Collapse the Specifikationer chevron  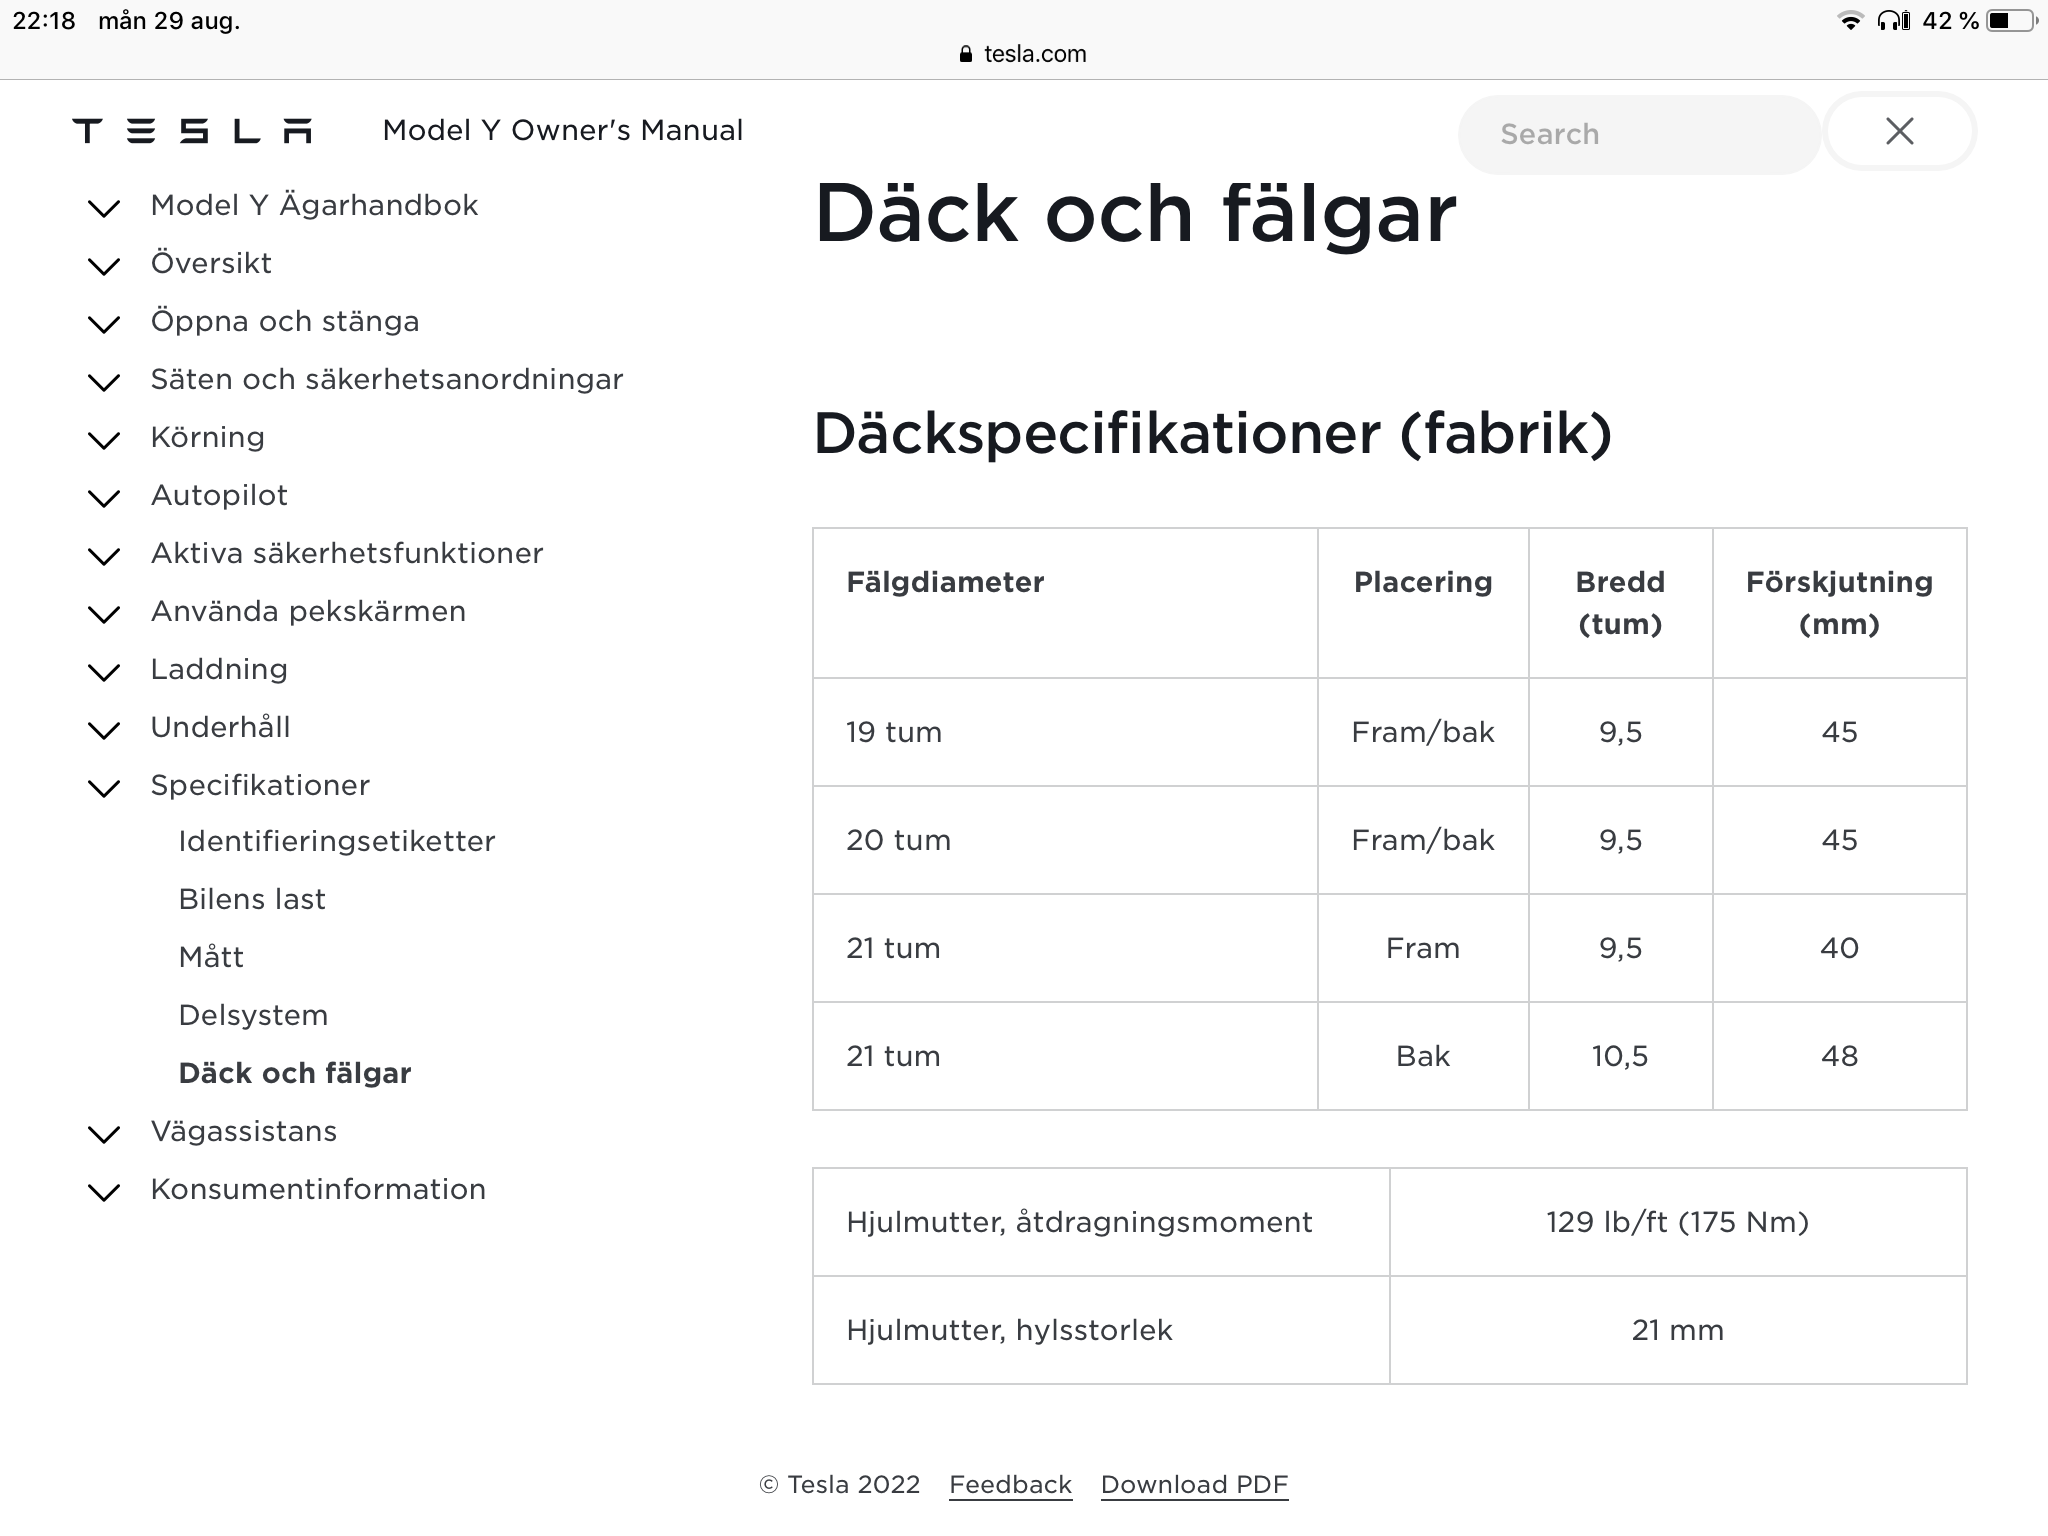tap(104, 788)
